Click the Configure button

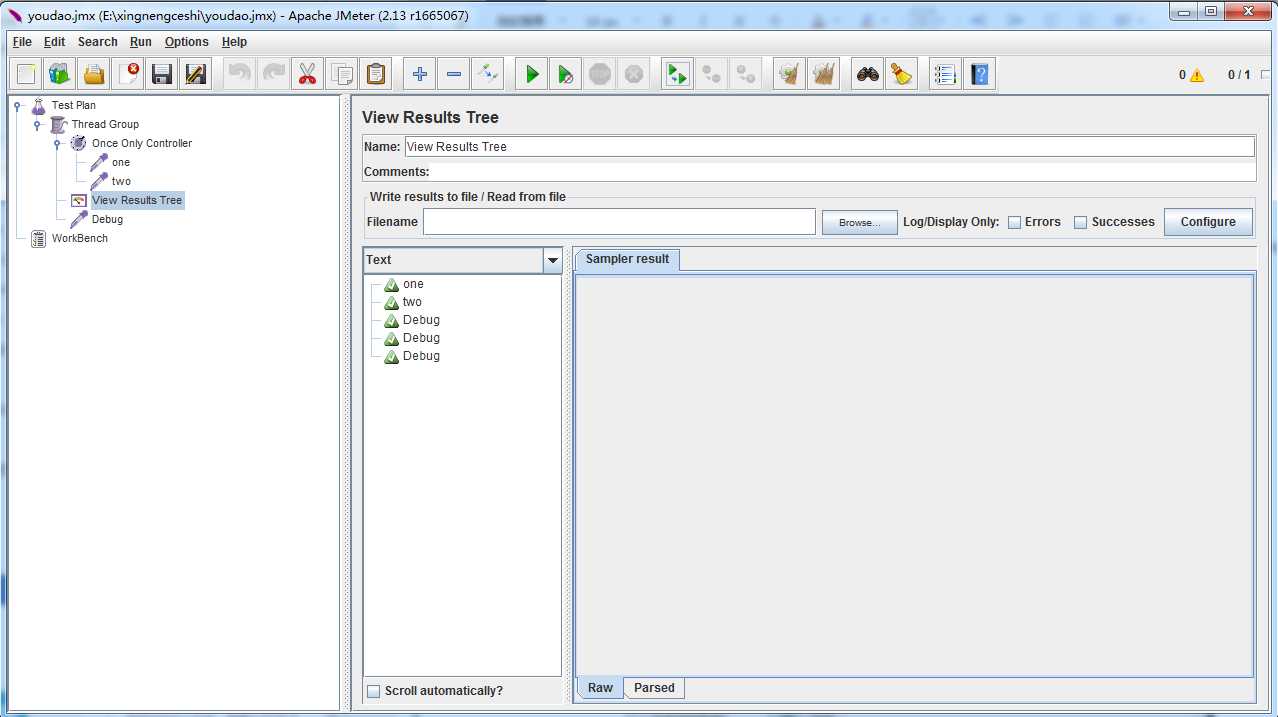click(1207, 222)
